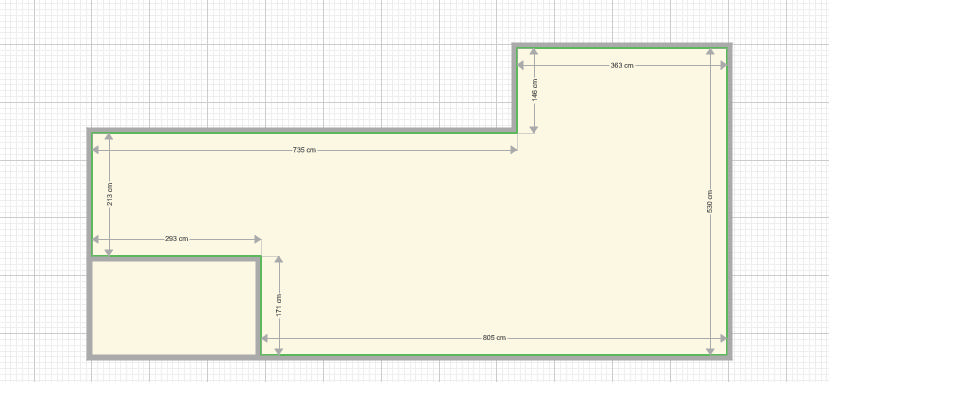Click the 293 cm dimension label

176,239
